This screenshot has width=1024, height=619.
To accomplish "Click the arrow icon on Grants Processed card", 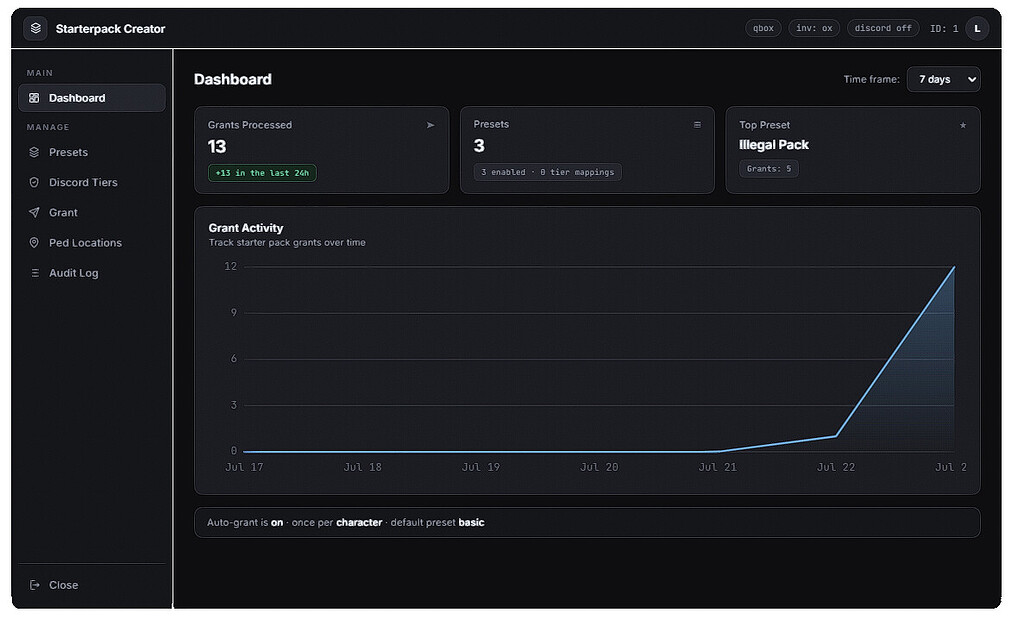I will point(430,125).
